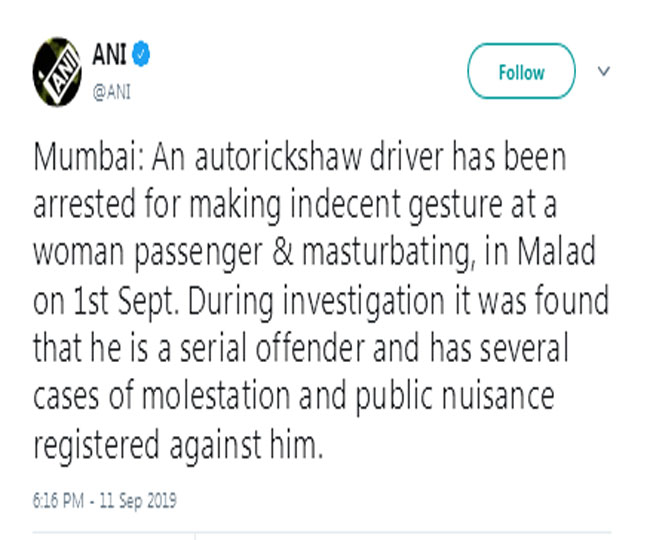Image resolution: width=650 pixels, height=540 pixels.
Task: Click the Follow button
Action: pyautogui.click(x=521, y=71)
